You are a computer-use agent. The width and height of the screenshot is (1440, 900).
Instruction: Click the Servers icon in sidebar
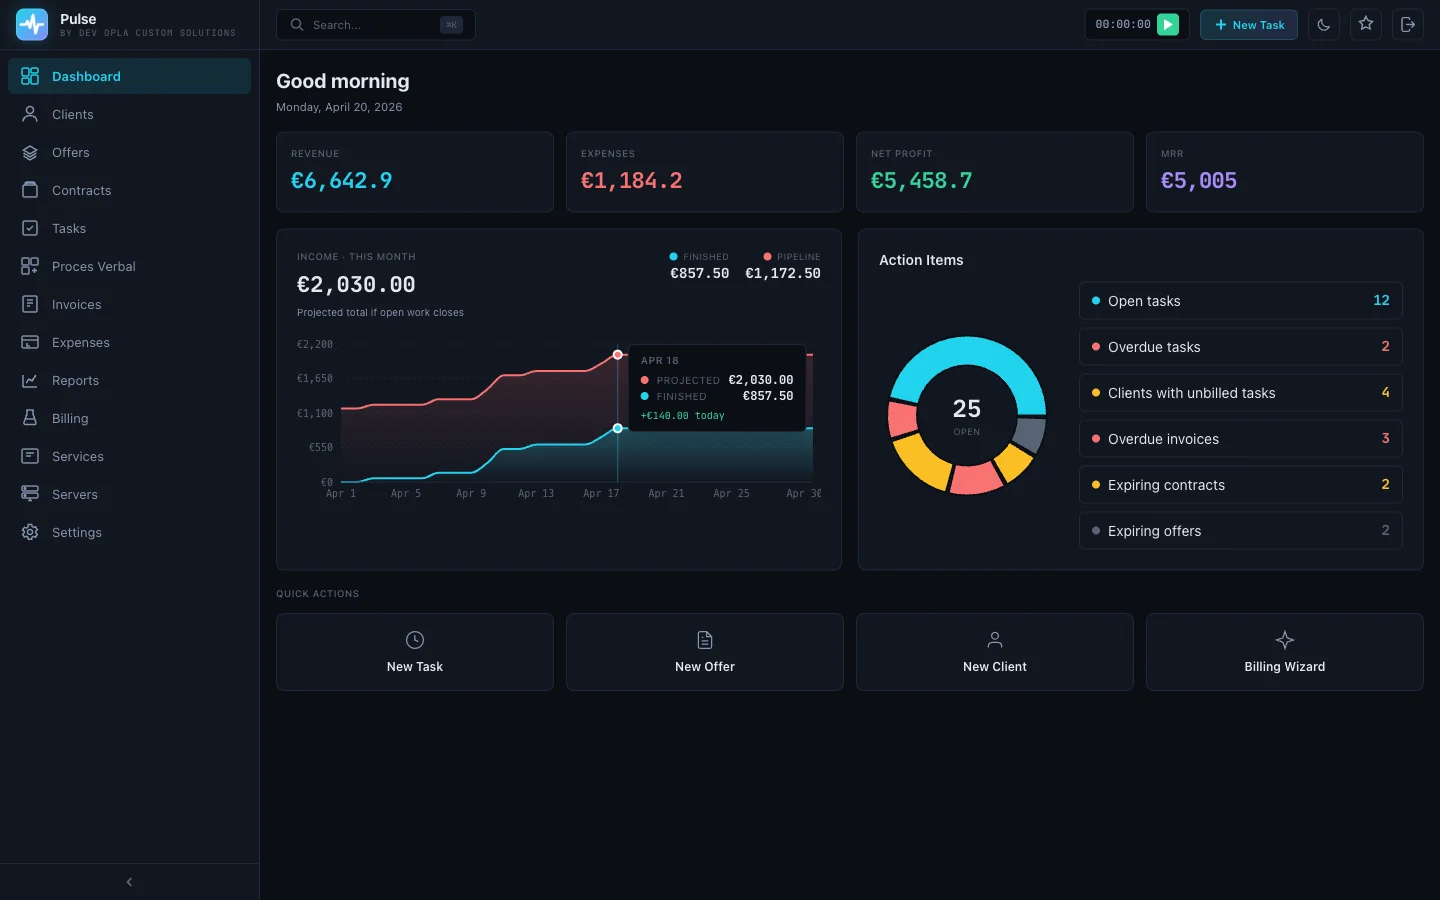pos(30,494)
